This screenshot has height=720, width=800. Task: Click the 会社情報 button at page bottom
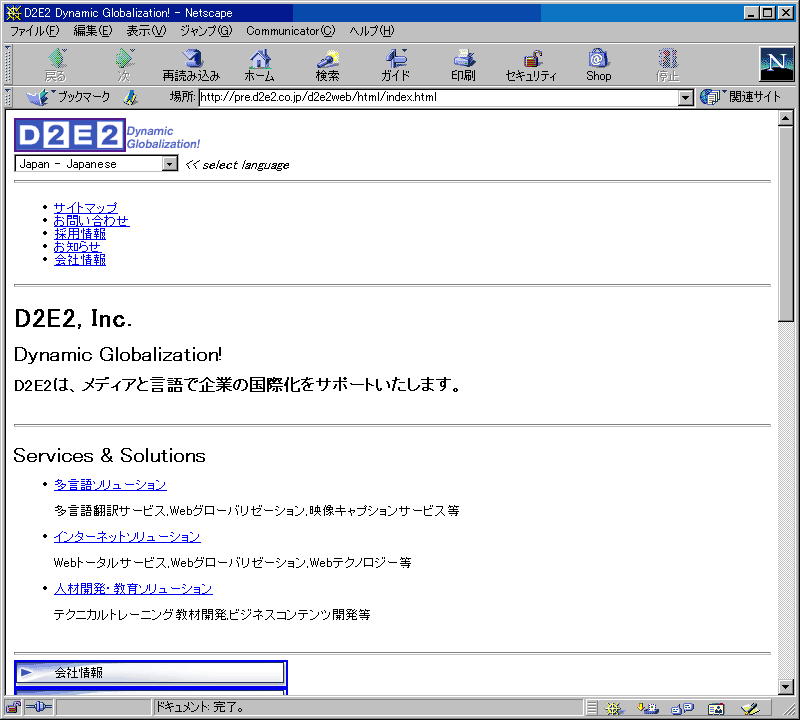151,673
